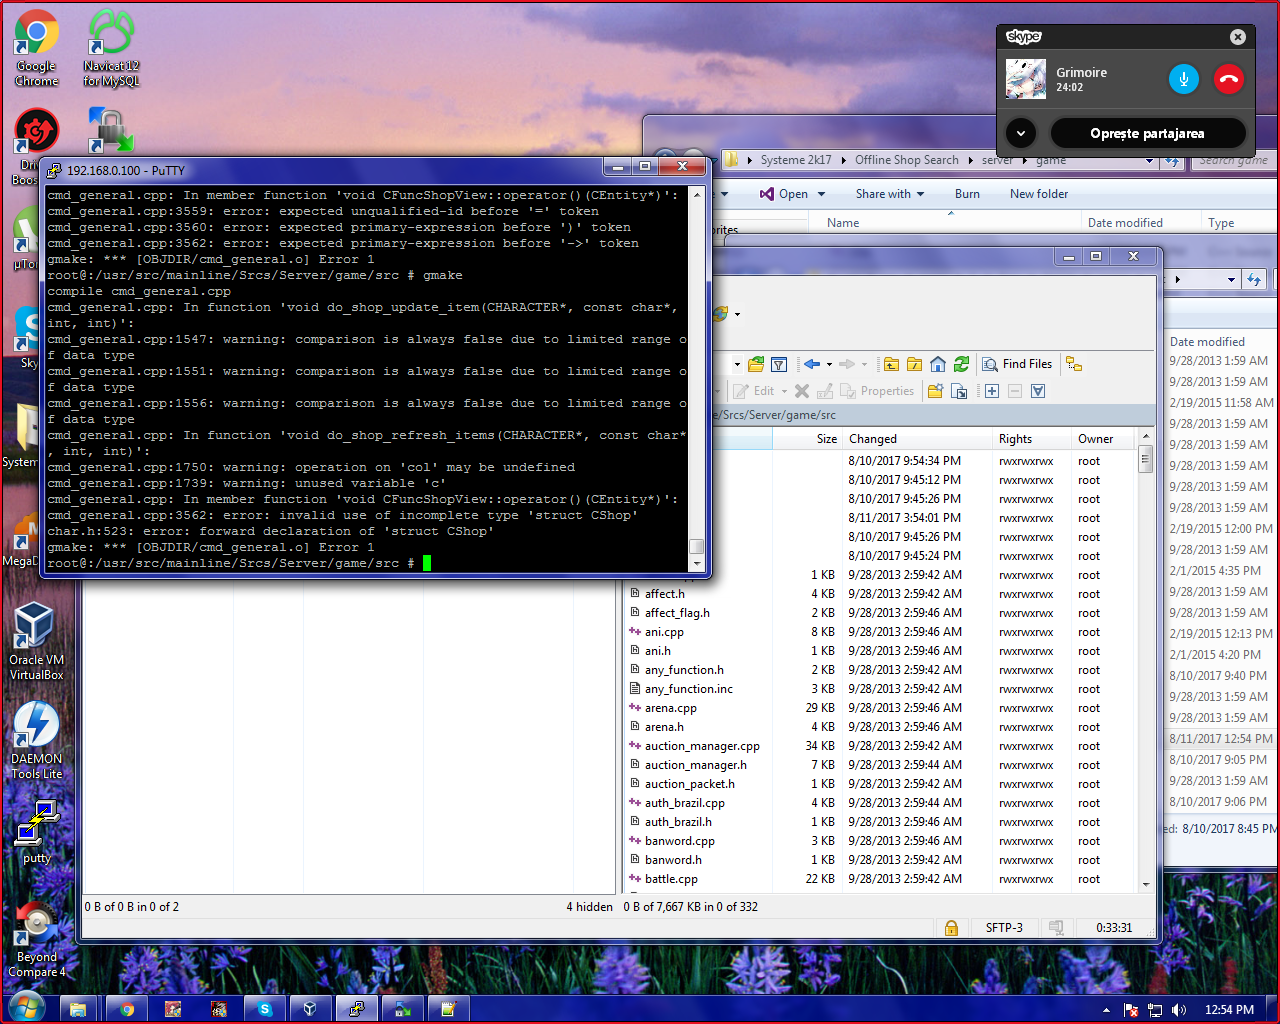Open Skype from the taskbar

[x=264, y=1009]
